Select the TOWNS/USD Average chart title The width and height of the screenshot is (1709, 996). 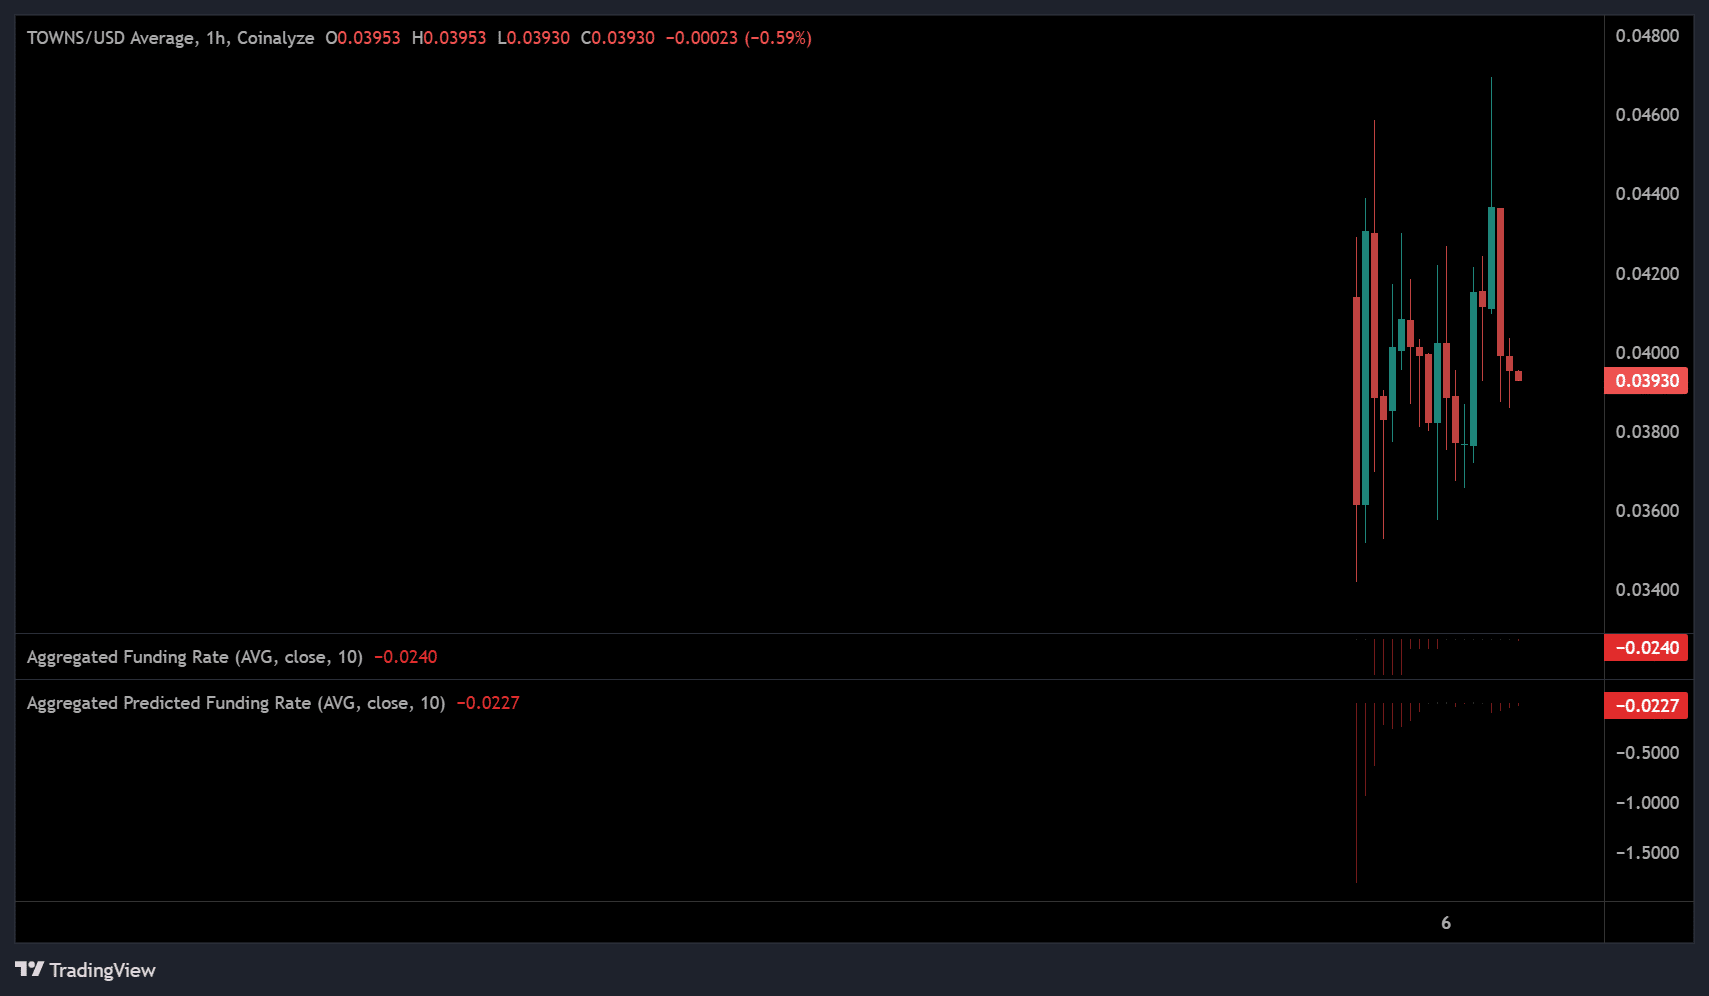[170, 38]
